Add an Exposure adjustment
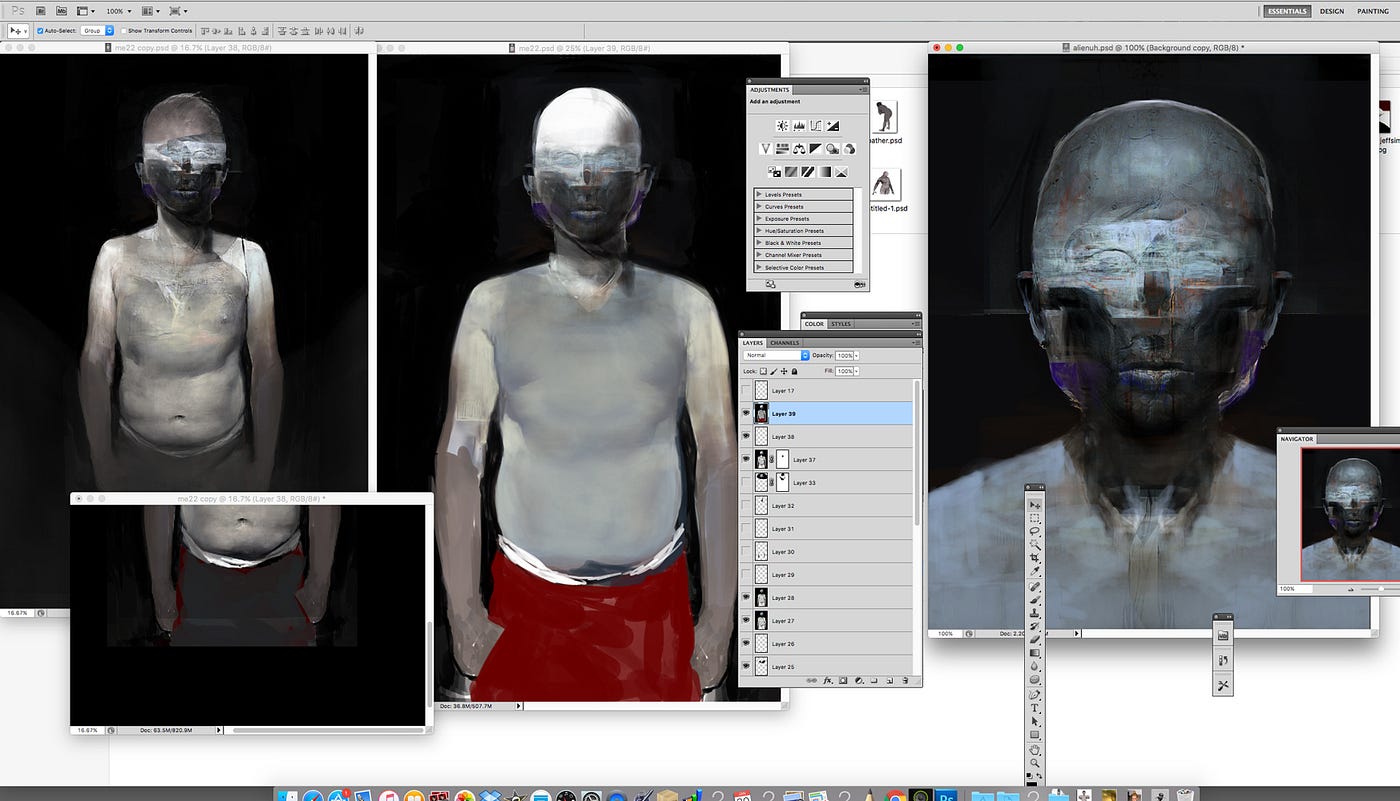The image size is (1400, 801). point(833,126)
